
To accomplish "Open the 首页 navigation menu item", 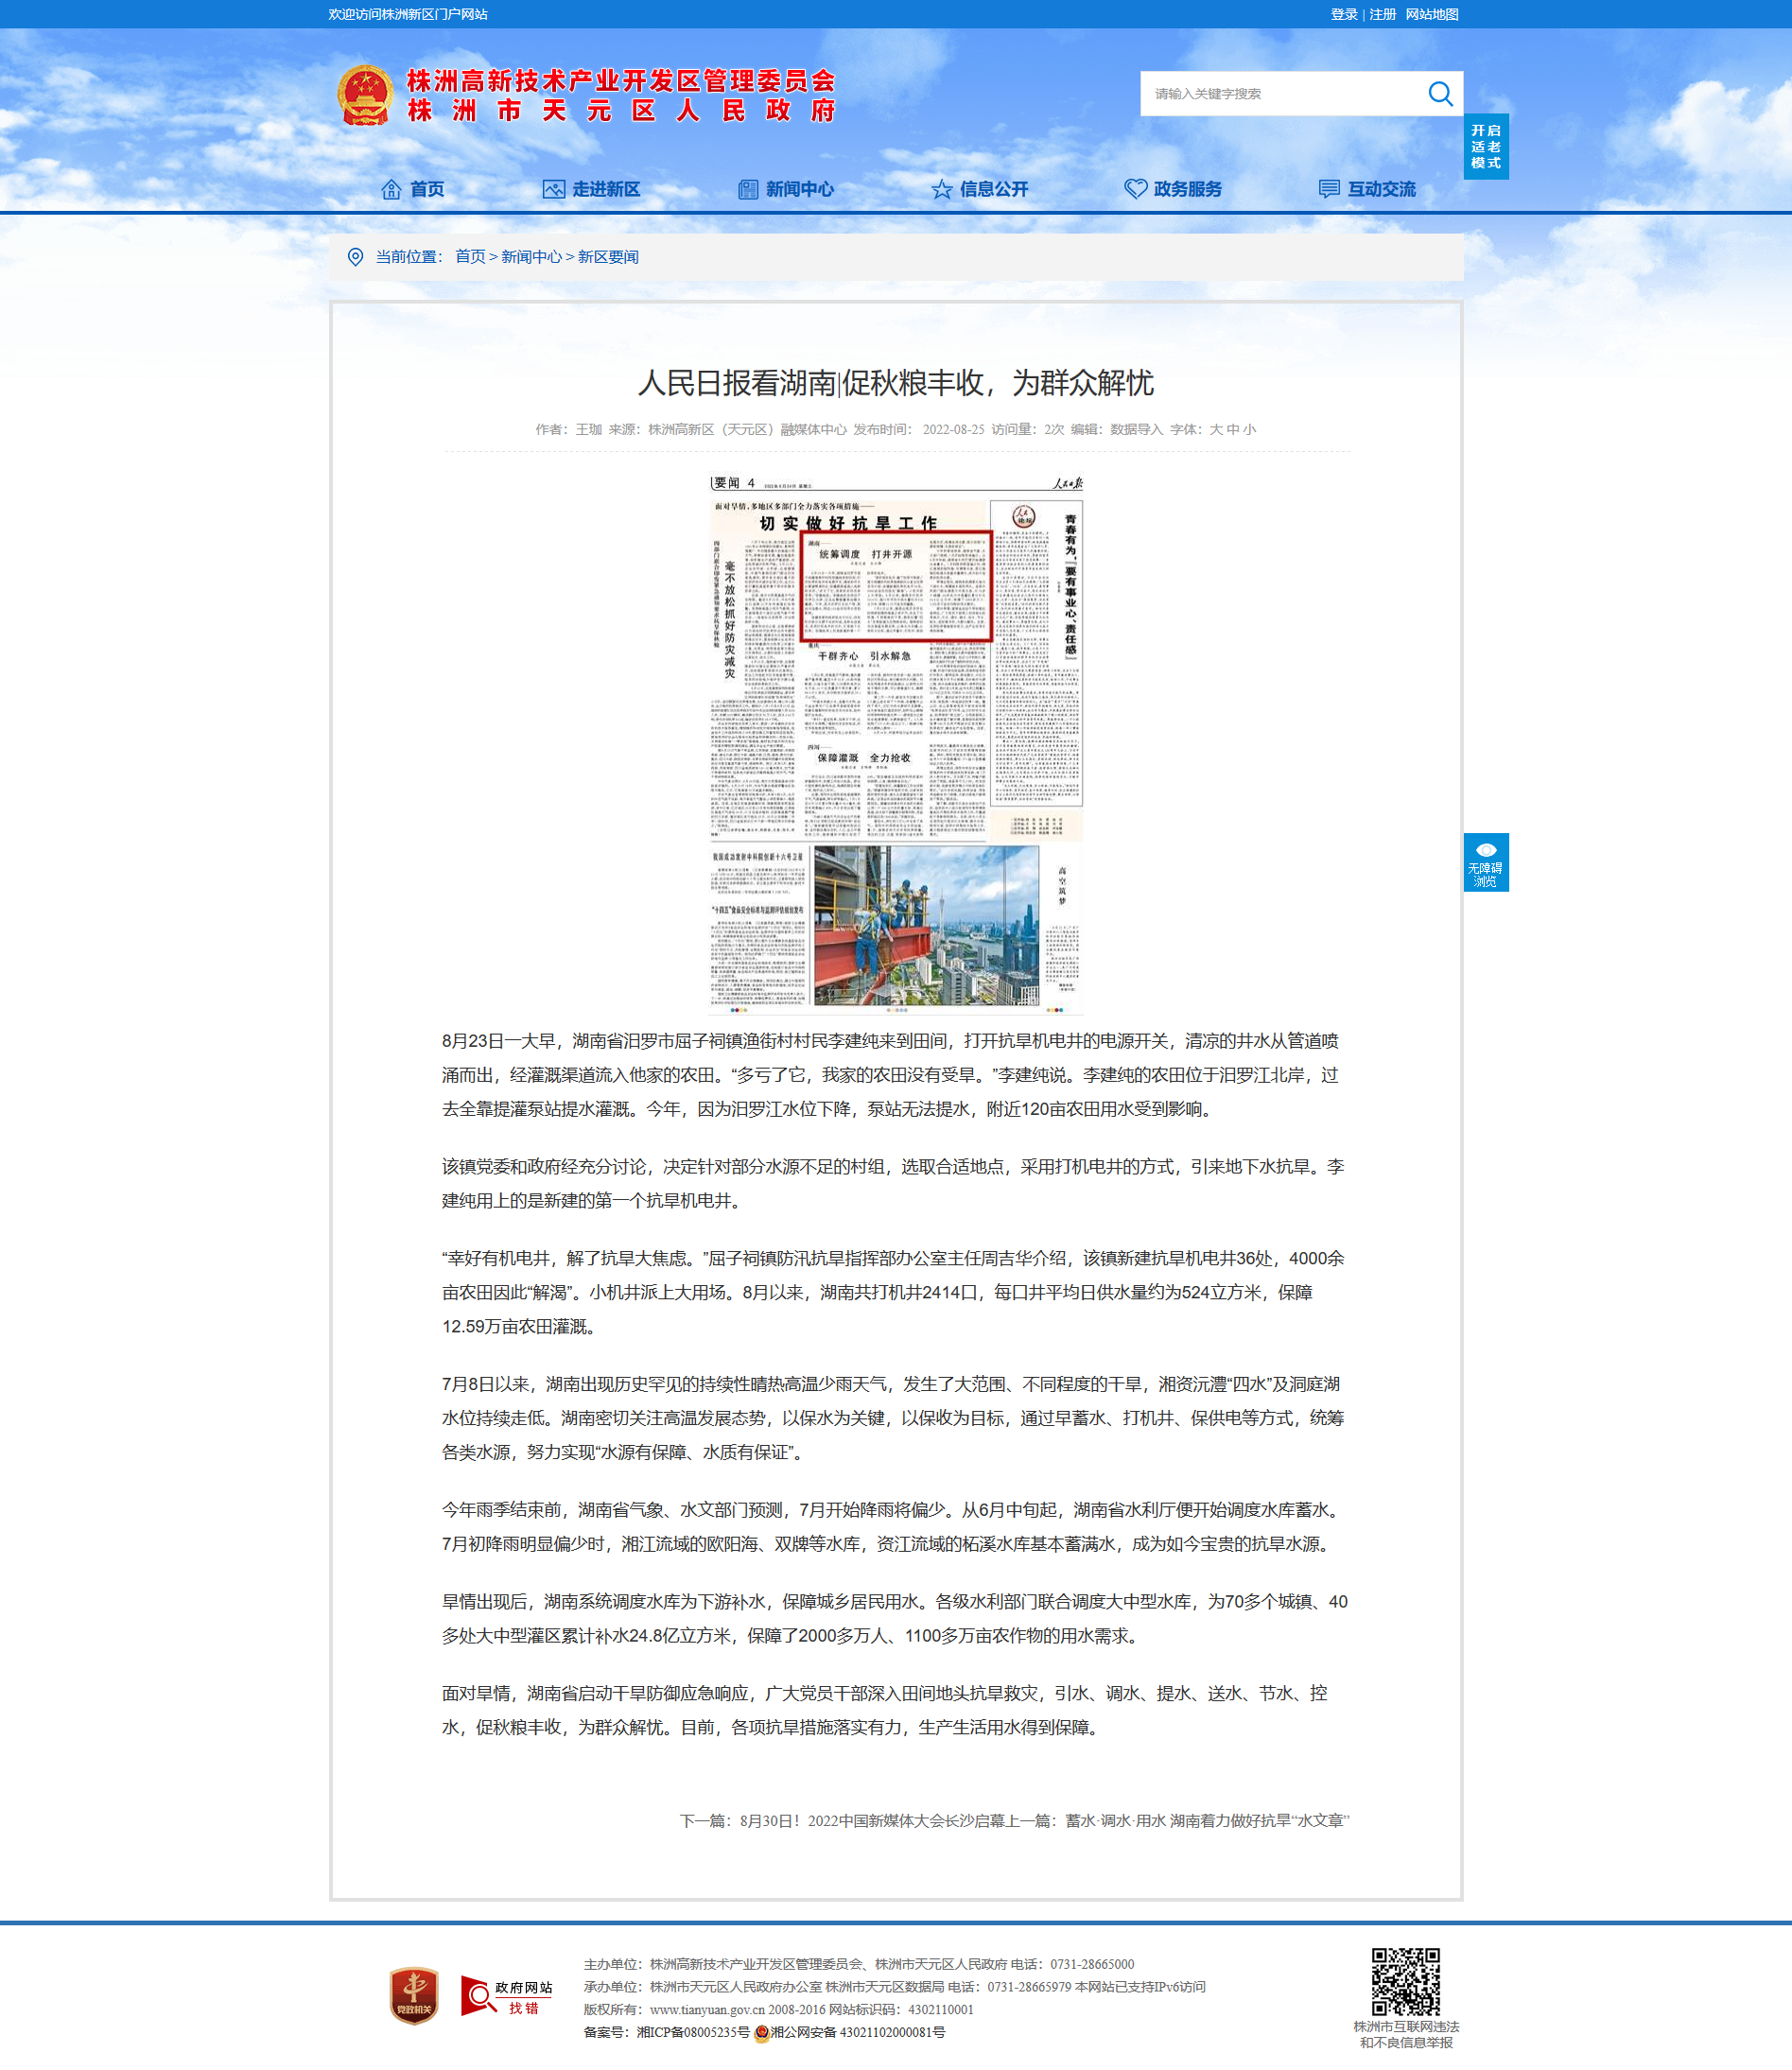I will (x=427, y=189).
